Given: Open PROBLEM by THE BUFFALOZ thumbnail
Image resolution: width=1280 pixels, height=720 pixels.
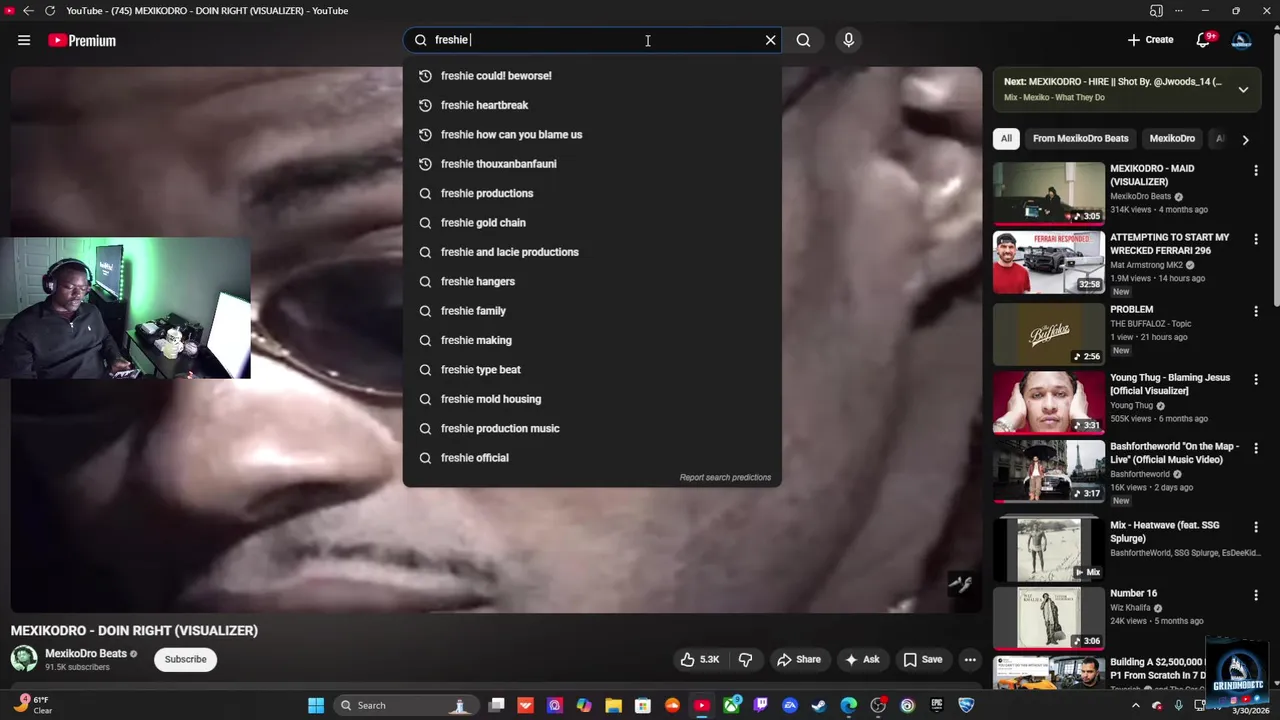Looking at the screenshot, I should [1048, 333].
